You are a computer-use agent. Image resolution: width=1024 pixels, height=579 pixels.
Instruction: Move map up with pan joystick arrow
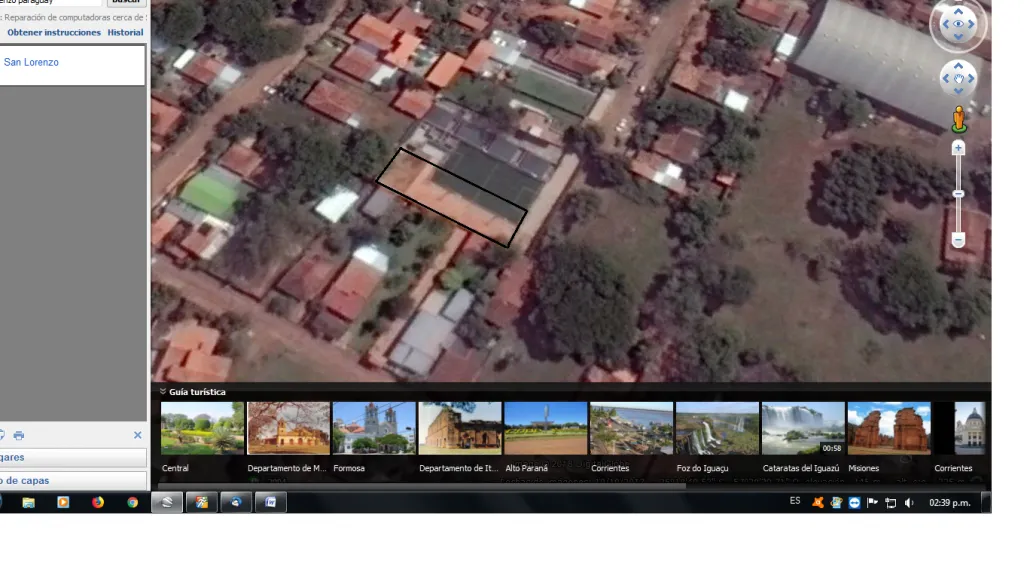click(958, 66)
